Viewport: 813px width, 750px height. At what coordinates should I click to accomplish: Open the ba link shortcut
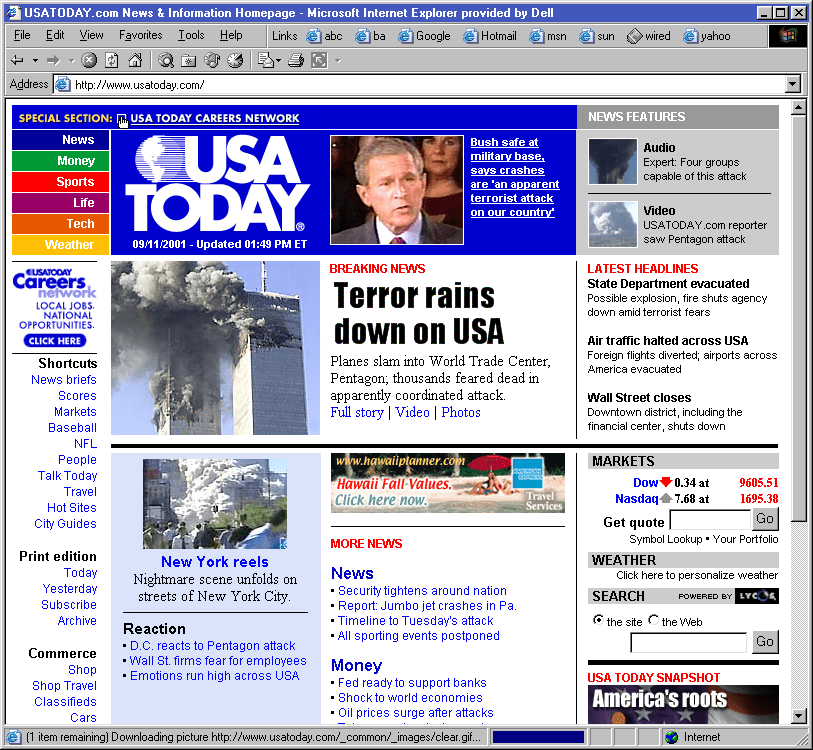(x=370, y=36)
